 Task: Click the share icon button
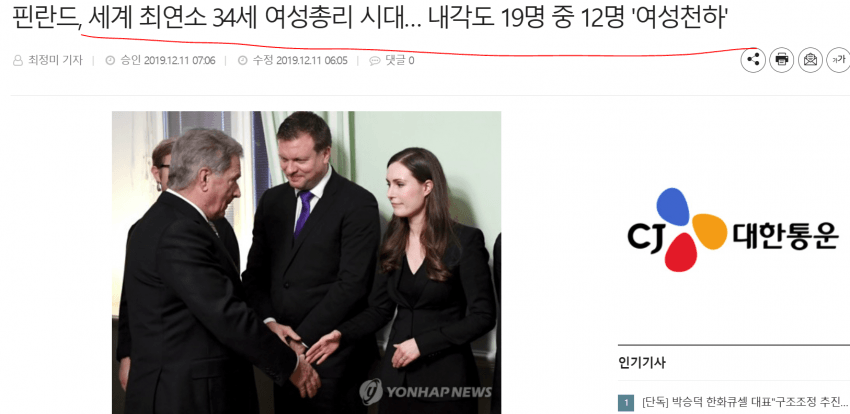pos(753,60)
